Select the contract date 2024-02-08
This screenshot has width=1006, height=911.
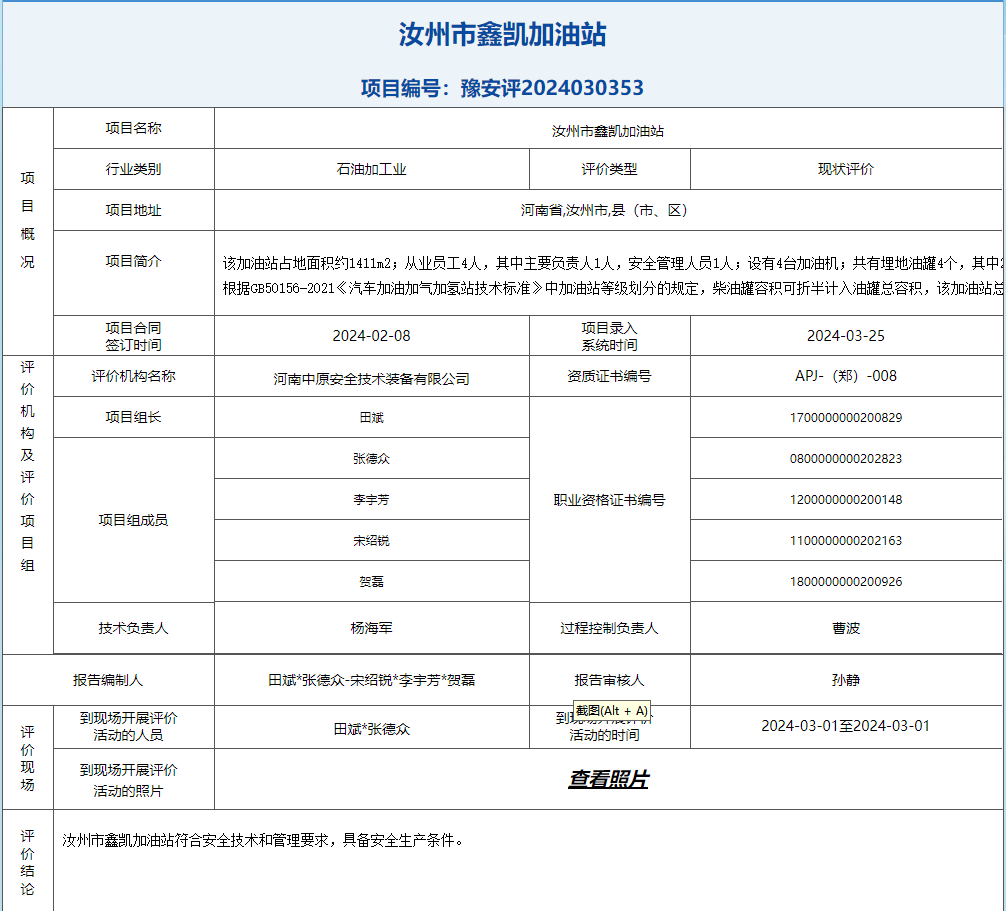pyautogui.click(x=371, y=336)
